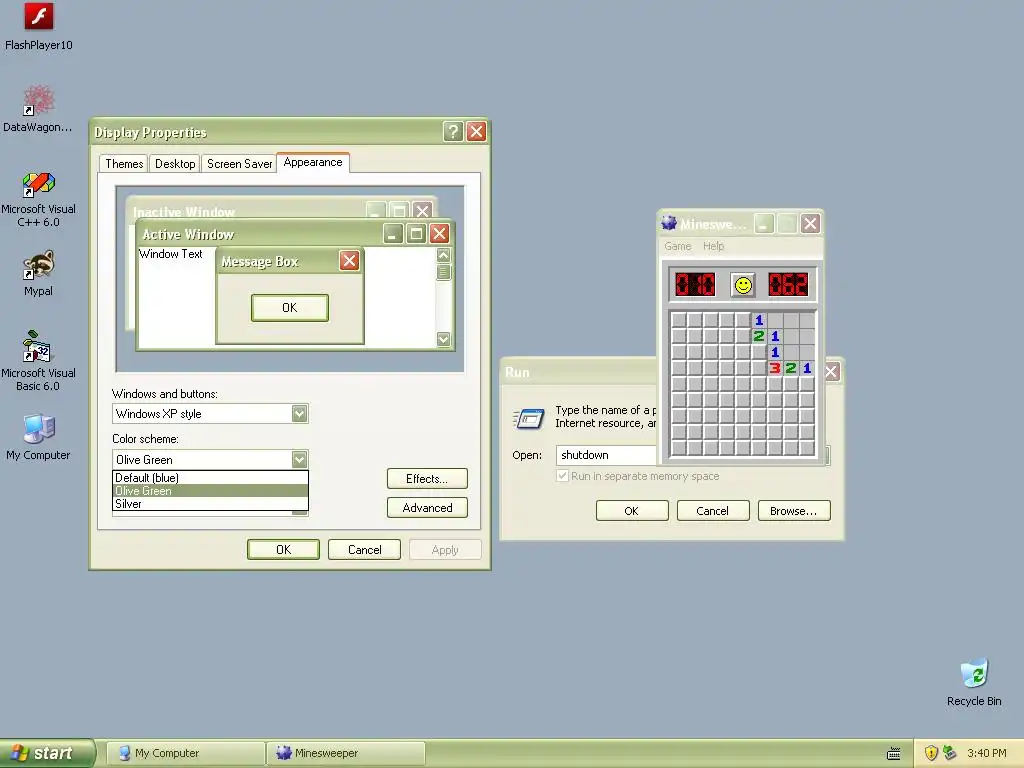Image resolution: width=1024 pixels, height=768 pixels.
Task: Click the Safely Remove Hardware tray icon
Action: tap(949, 753)
